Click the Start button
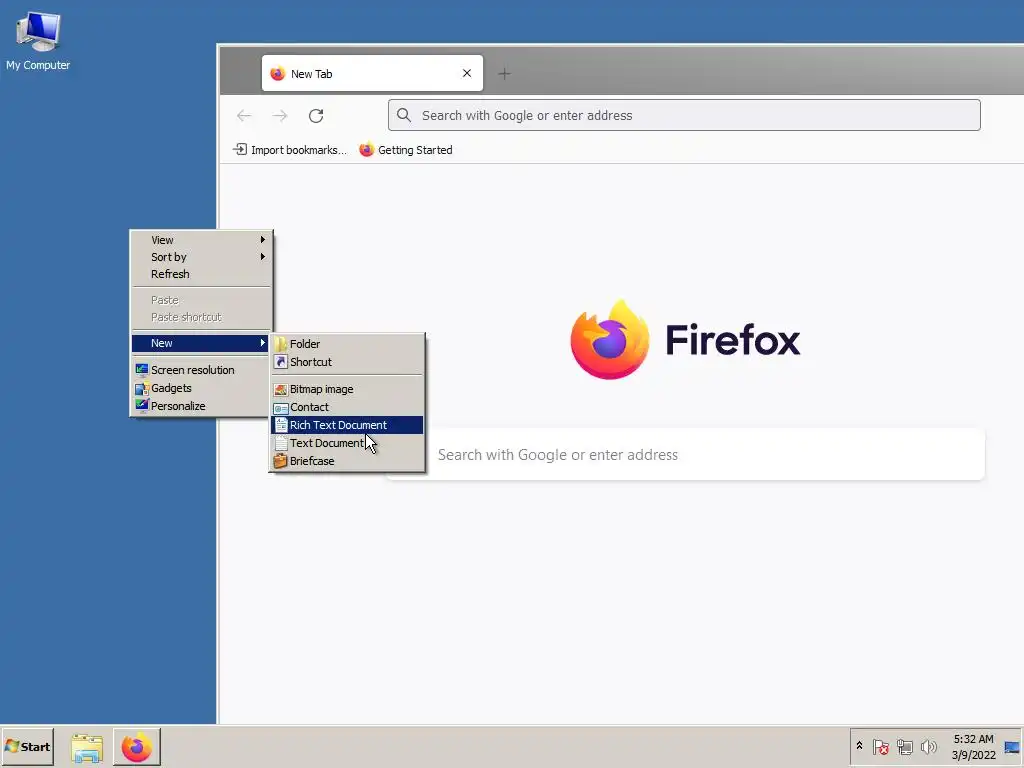The height and width of the screenshot is (768, 1024). 27,747
